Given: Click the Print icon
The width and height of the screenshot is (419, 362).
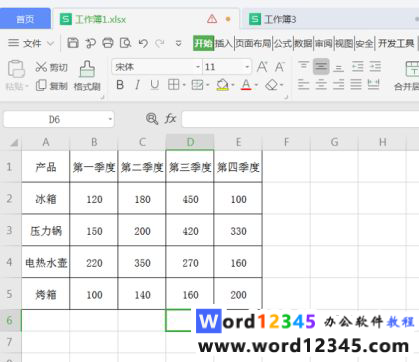Looking at the screenshot, I should [108, 43].
